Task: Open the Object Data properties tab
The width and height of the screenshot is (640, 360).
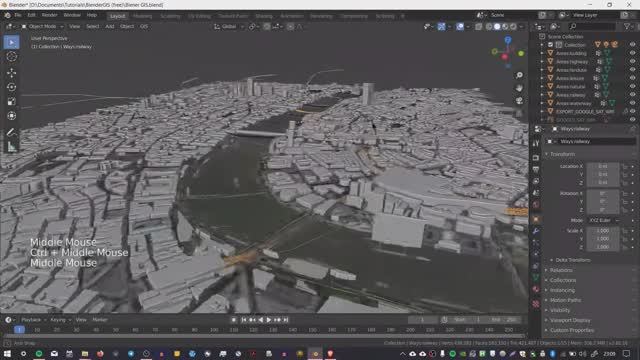Action: [536, 278]
